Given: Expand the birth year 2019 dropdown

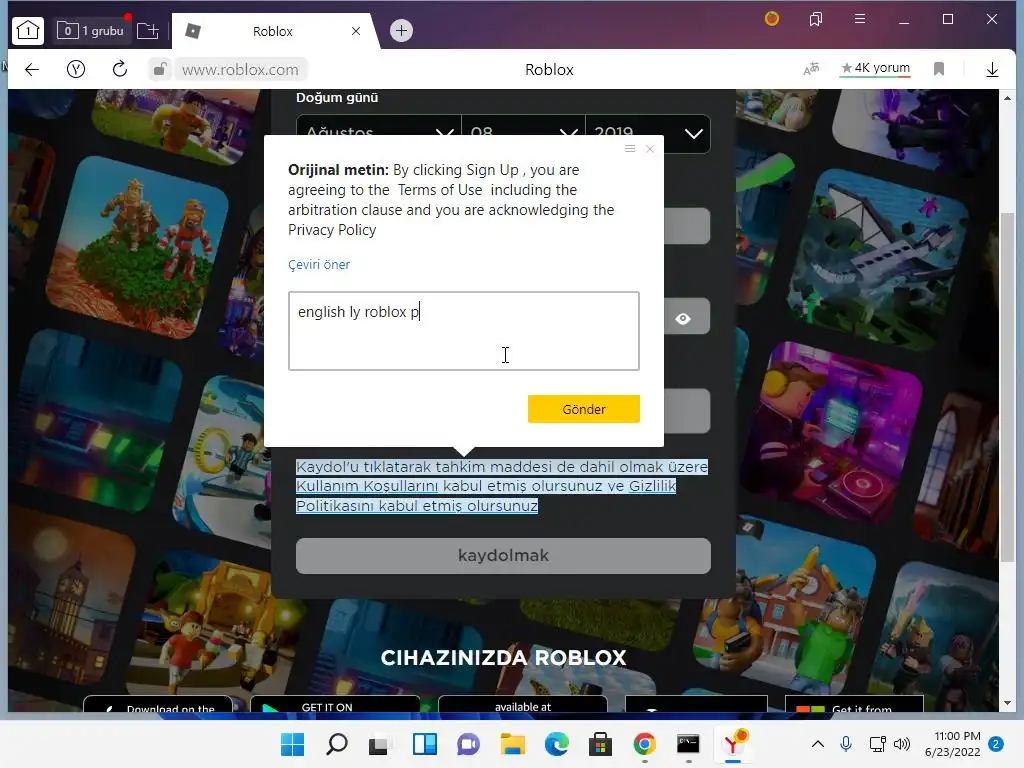Looking at the screenshot, I should tap(648, 134).
